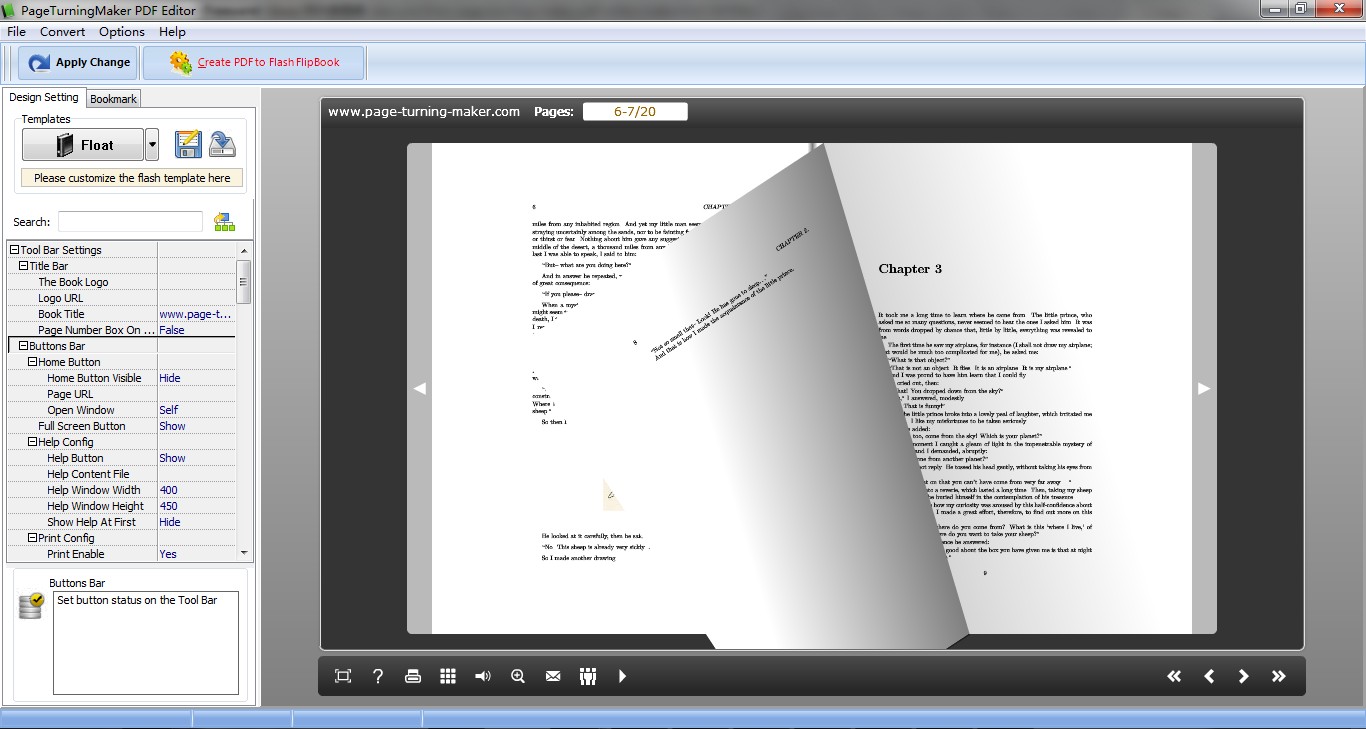Collapse the Title Bar node
Screen dimensions: 1366x729
24,266
